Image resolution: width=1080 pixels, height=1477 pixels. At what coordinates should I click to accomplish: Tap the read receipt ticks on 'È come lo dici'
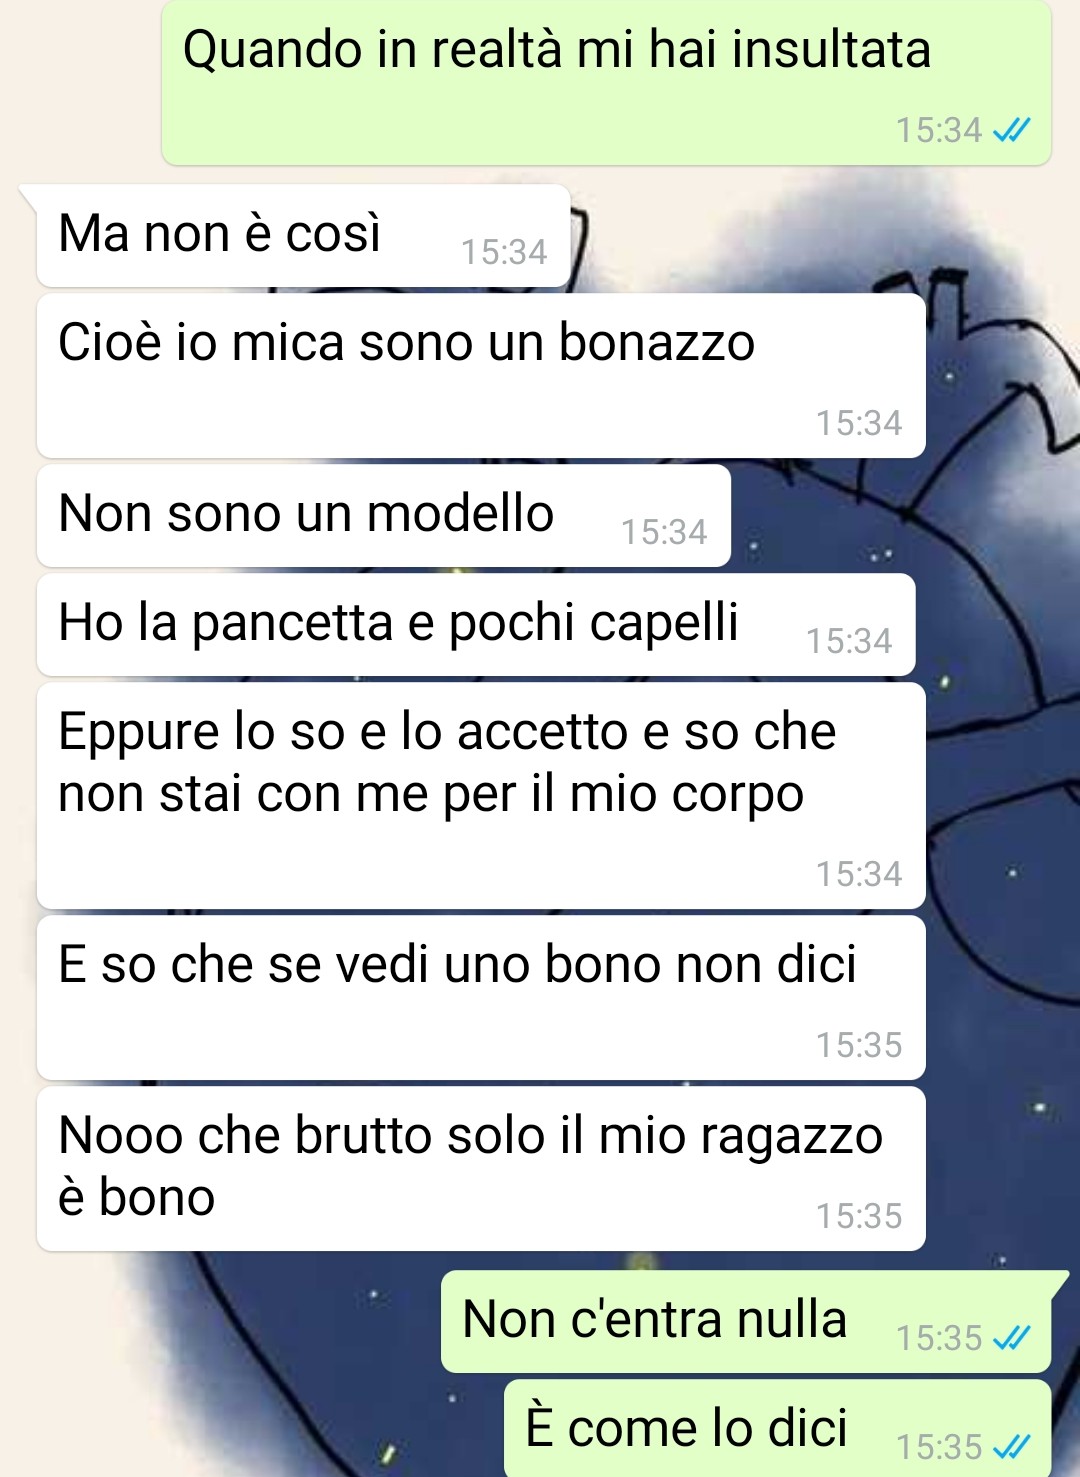pyautogui.click(x=1011, y=1447)
